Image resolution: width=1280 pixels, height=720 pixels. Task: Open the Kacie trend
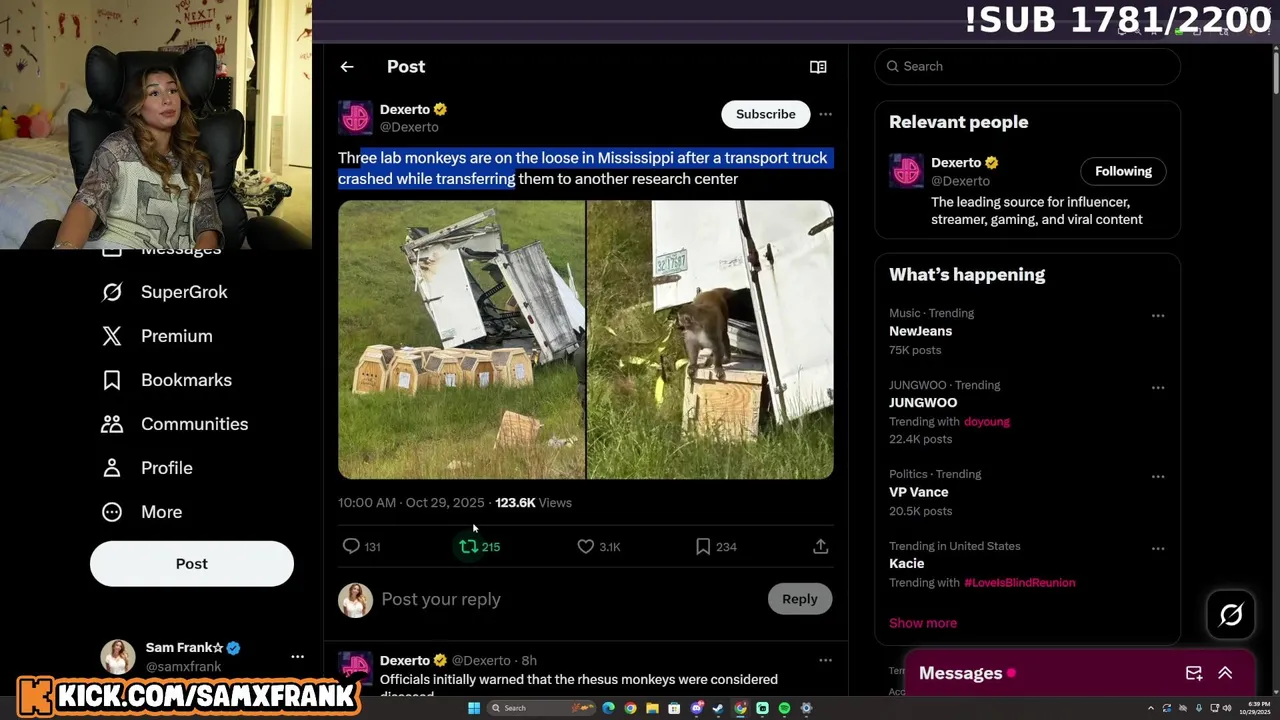[906, 564]
